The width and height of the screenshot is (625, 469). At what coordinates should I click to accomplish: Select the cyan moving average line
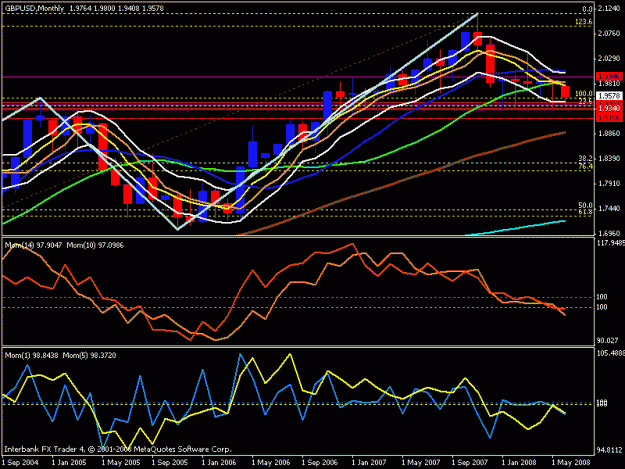click(516, 228)
